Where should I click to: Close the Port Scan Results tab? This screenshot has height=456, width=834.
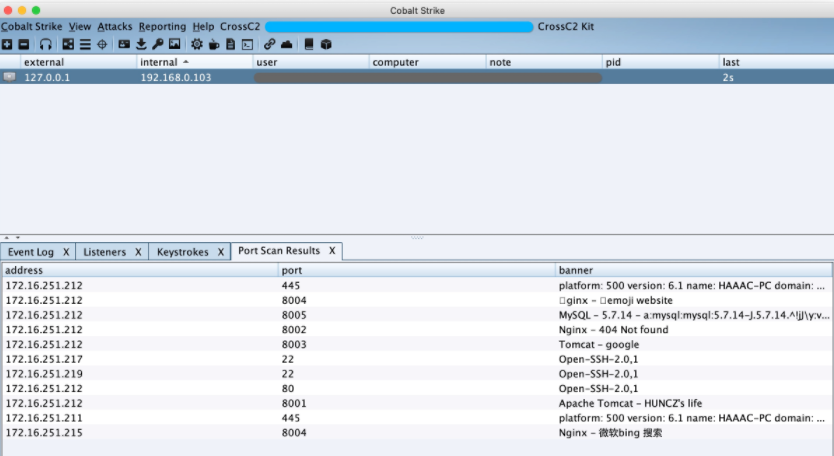coord(332,251)
